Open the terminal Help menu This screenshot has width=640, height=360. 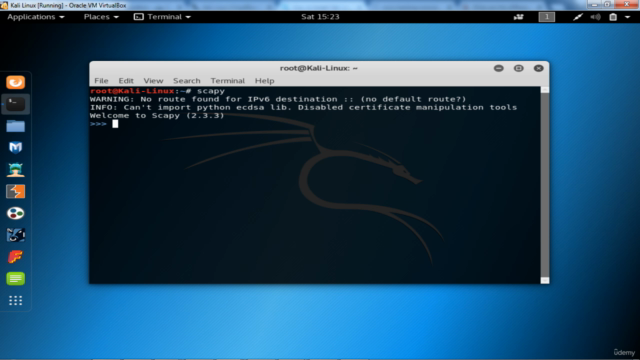coord(264,81)
